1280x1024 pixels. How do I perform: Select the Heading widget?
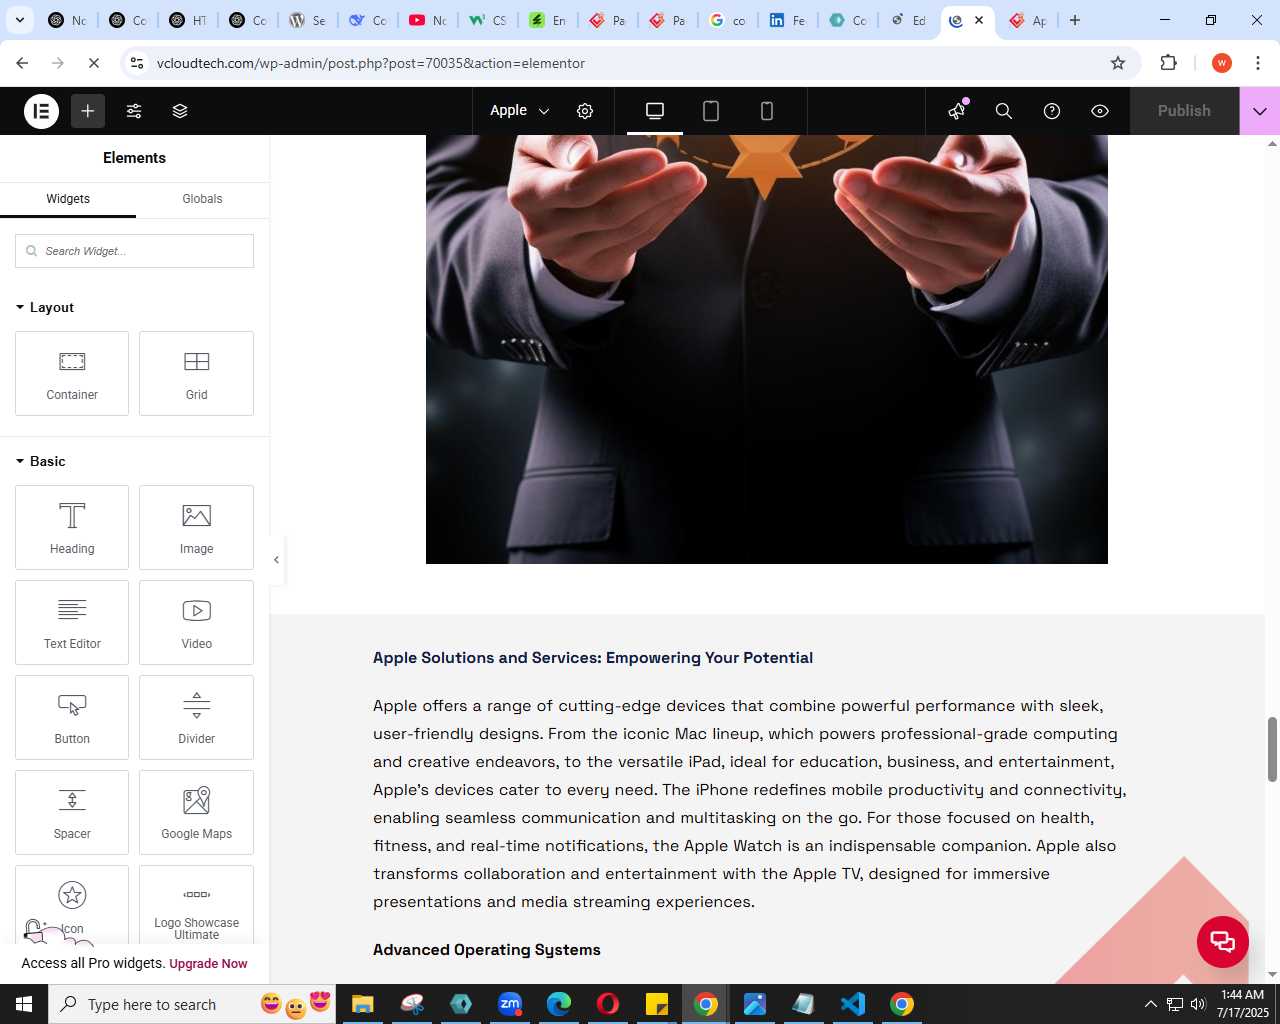72,527
